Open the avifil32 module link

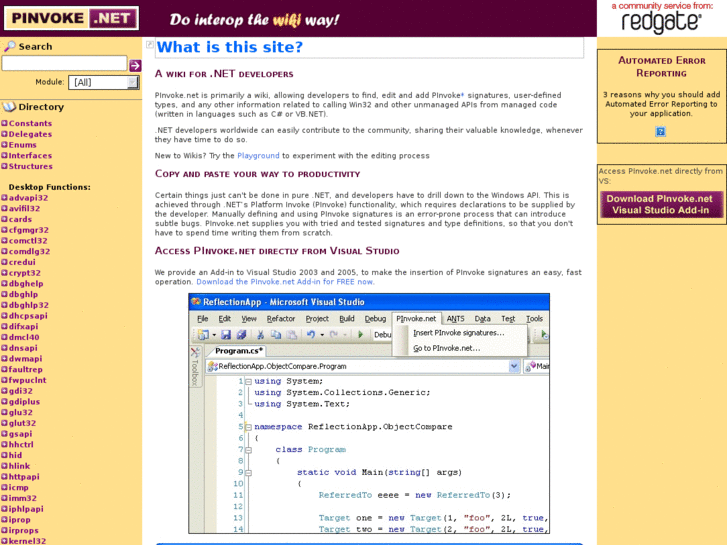click(x=24, y=208)
